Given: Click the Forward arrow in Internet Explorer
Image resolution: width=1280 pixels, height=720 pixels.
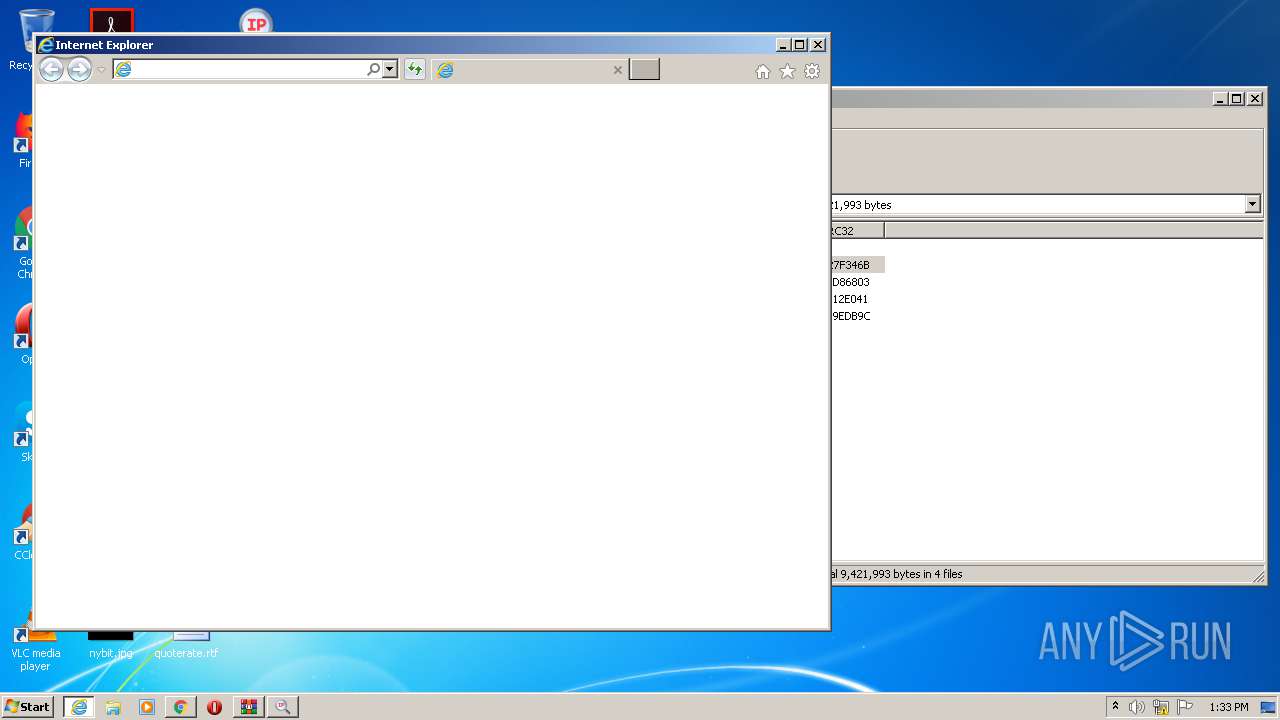Looking at the screenshot, I should tap(79, 69).
